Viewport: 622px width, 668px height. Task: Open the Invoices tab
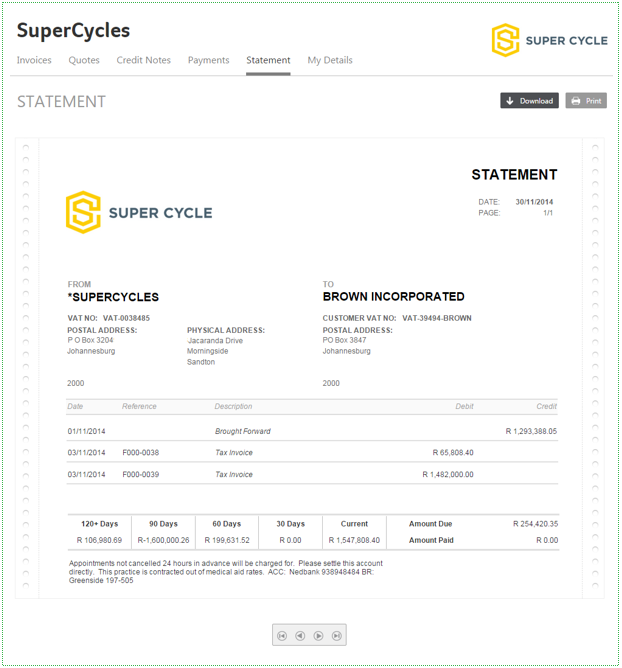pyautogui.click(x=34, y=60)
